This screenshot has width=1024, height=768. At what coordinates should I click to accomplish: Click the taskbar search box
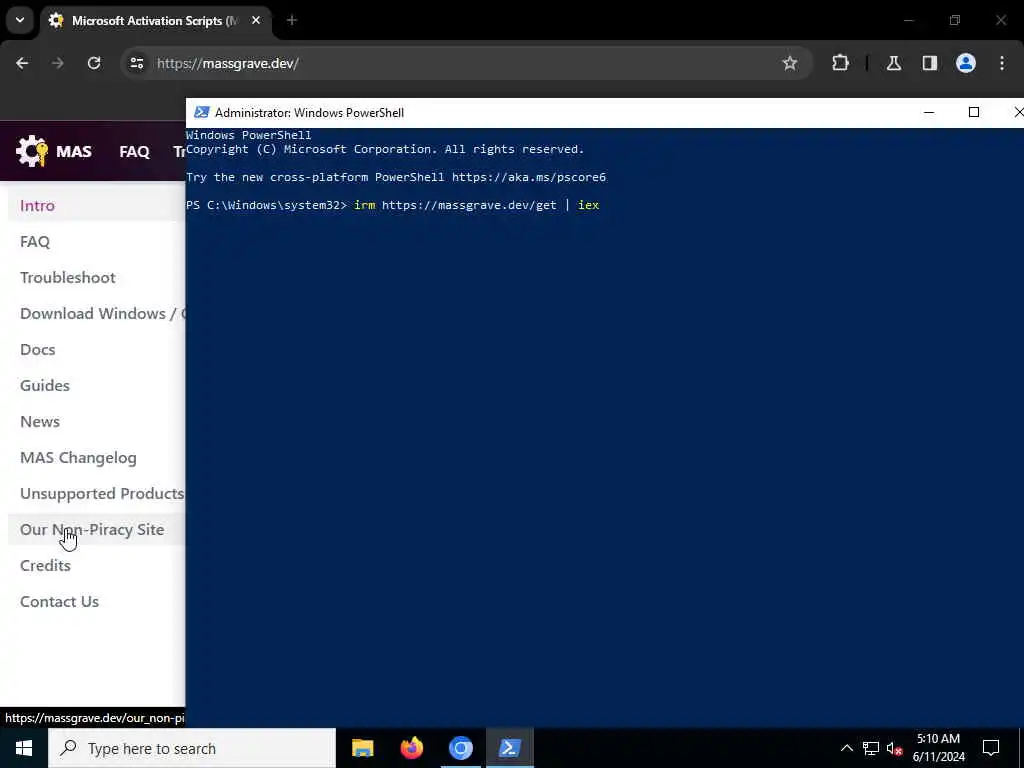(x=192, y=748)
